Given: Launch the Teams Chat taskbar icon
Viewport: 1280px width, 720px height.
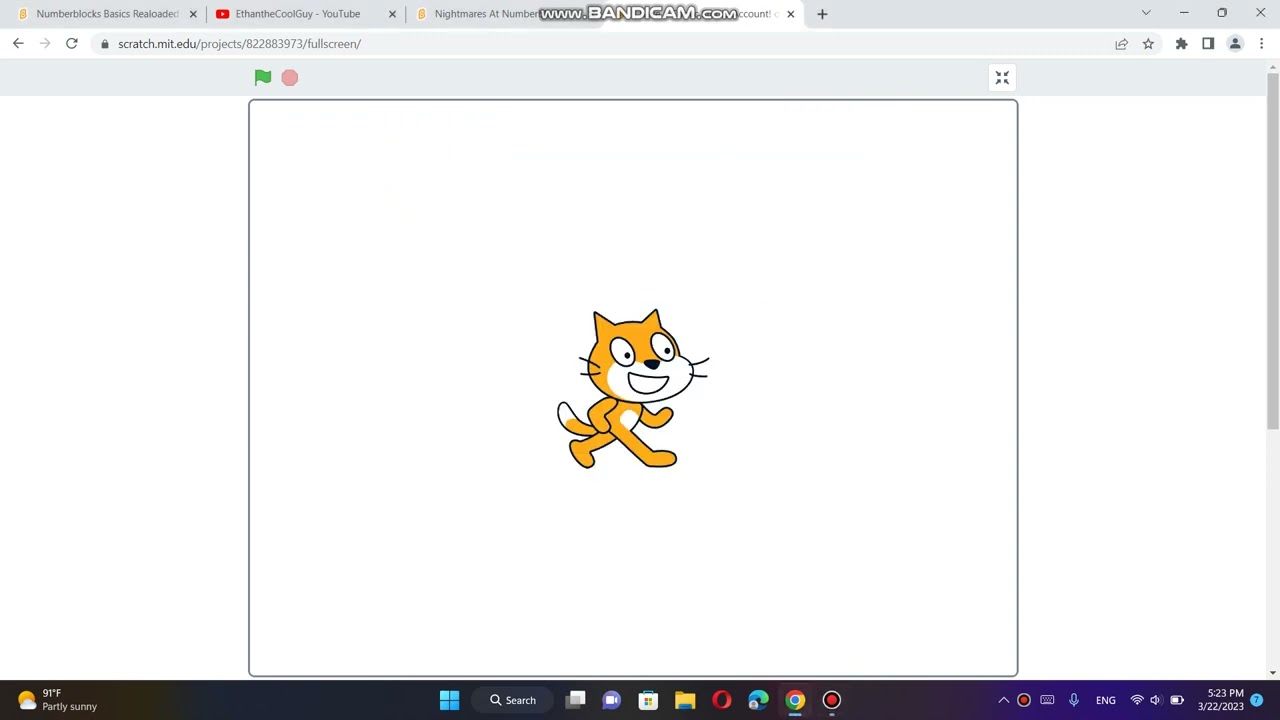Looking at the screenshot, I should (612, 700).
